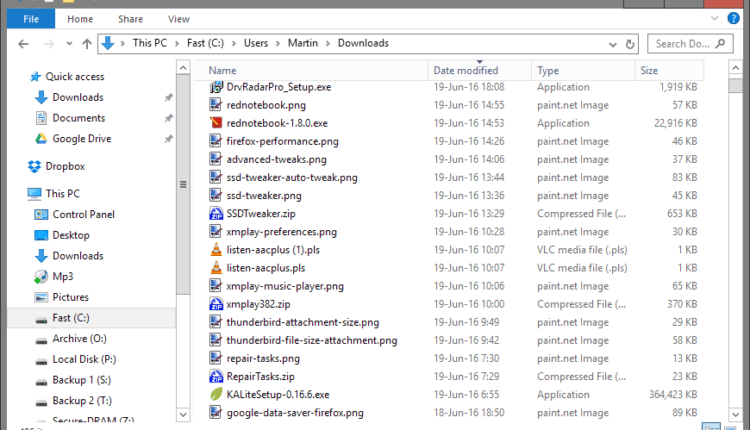The height and width of the screenshot is (430, 750).
Task: Click the rednotebook-1.8.0.exe red icon
Action: point(216,123)
